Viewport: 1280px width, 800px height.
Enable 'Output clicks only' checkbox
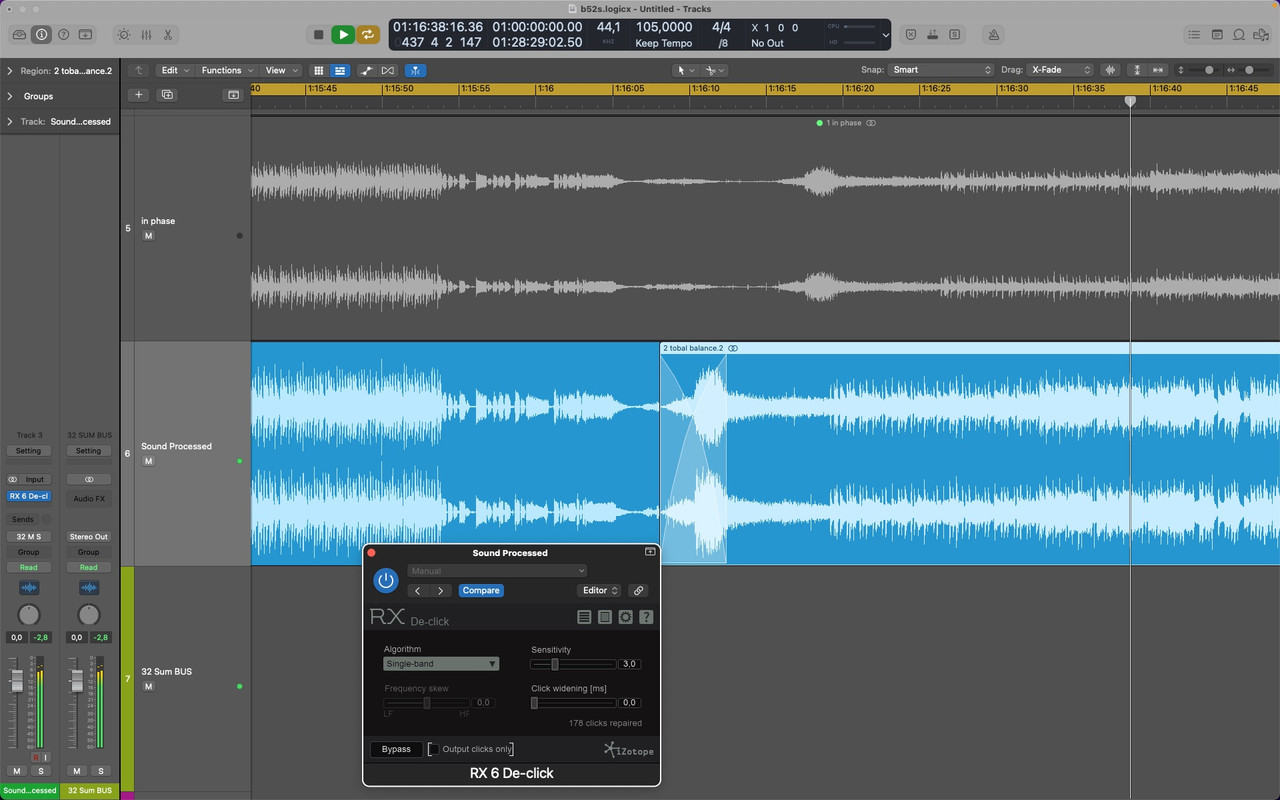pyautogui.click(x=433, y=749)
